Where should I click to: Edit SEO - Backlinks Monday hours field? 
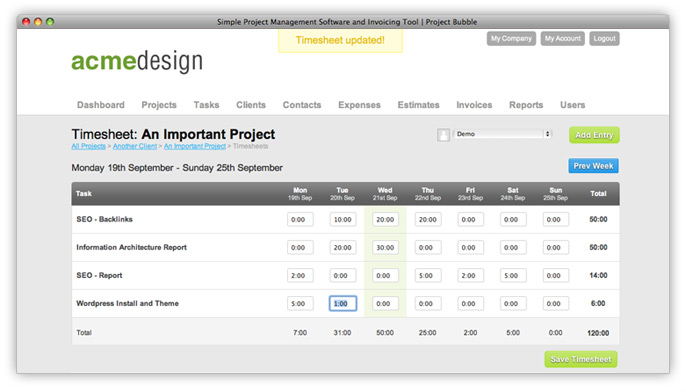tap(300, 219)
